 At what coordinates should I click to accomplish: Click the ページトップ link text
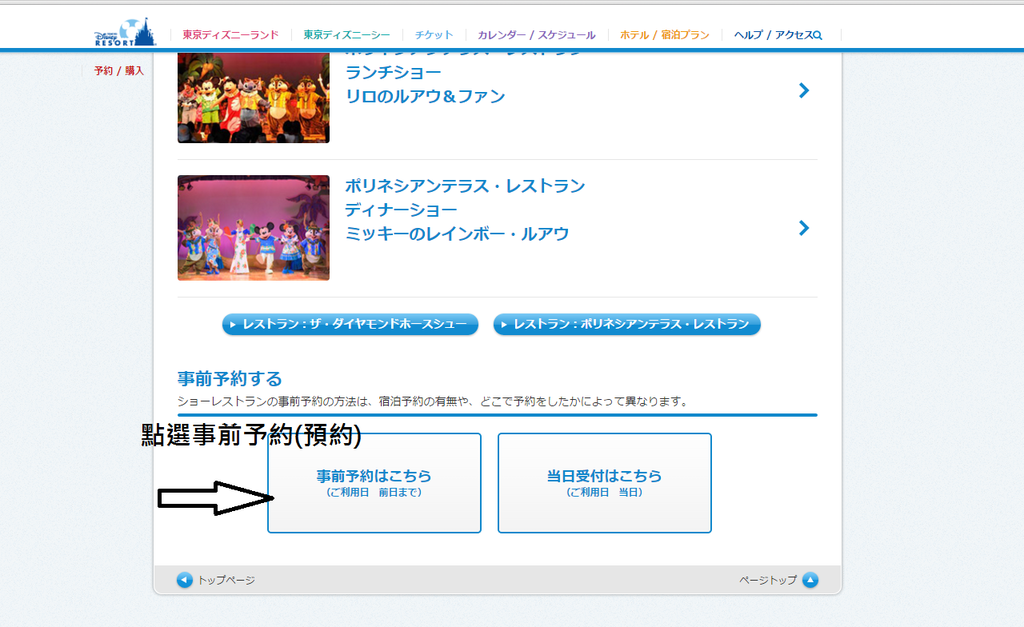[768, 580]
